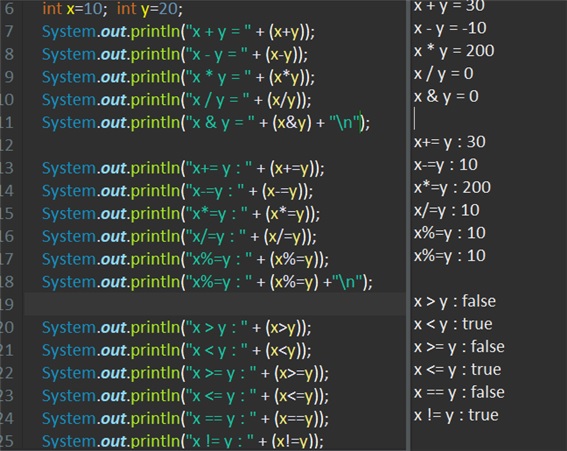Click output line 'x != y : true'
The width and height of the screenshot is (567, 451).
456,416
